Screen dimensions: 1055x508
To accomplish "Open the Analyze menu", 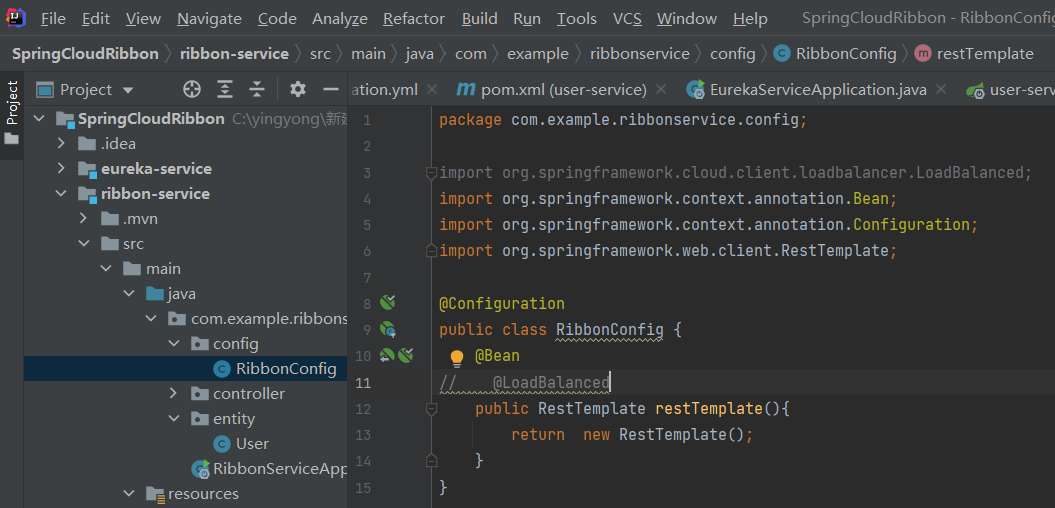I will [x=340, y=19].
